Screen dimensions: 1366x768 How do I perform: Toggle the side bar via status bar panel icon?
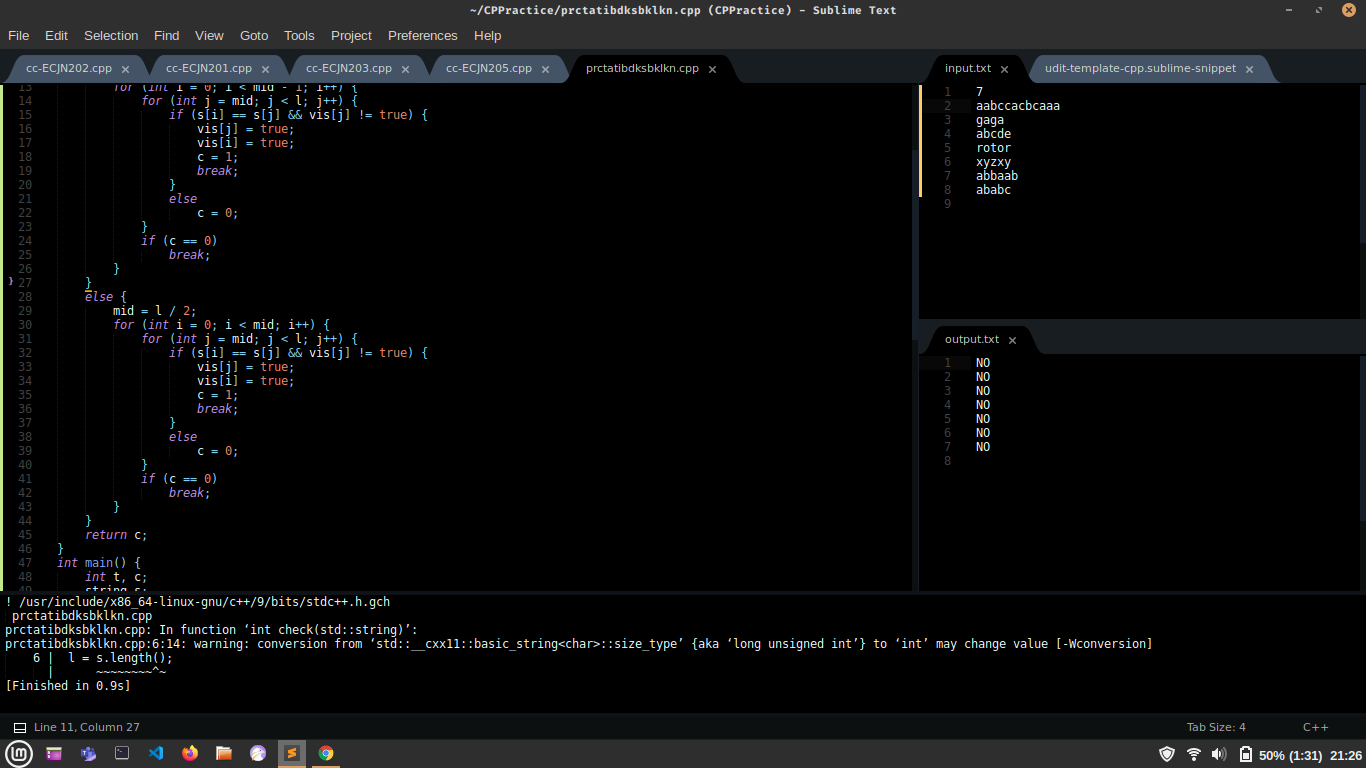[x=20, y=728]
